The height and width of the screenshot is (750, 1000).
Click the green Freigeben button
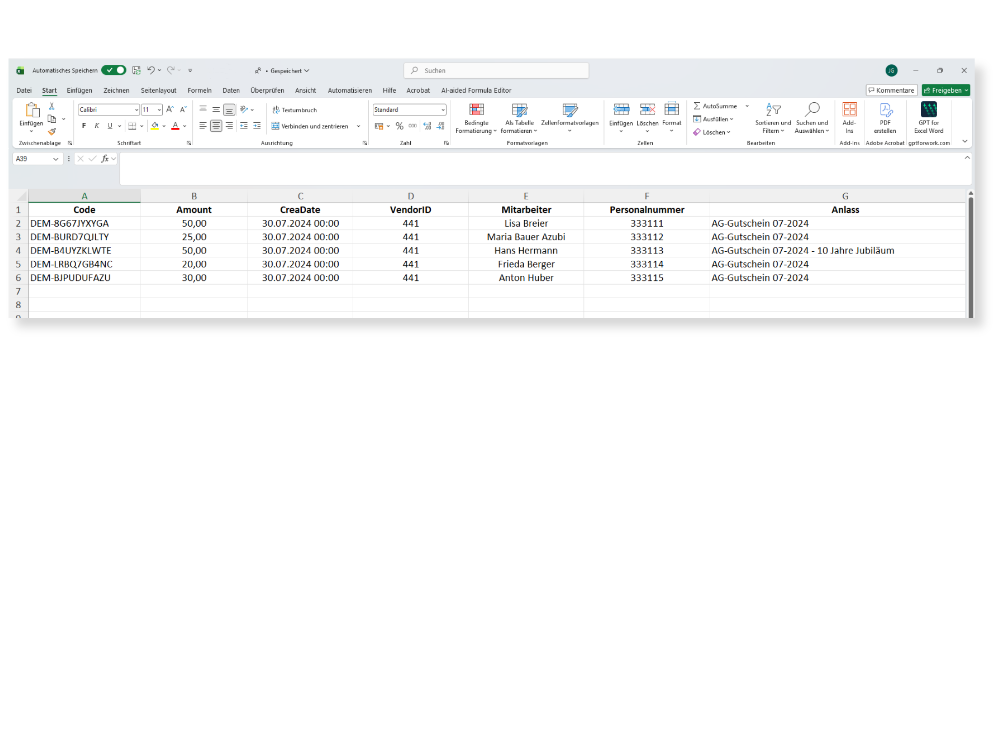945,90
